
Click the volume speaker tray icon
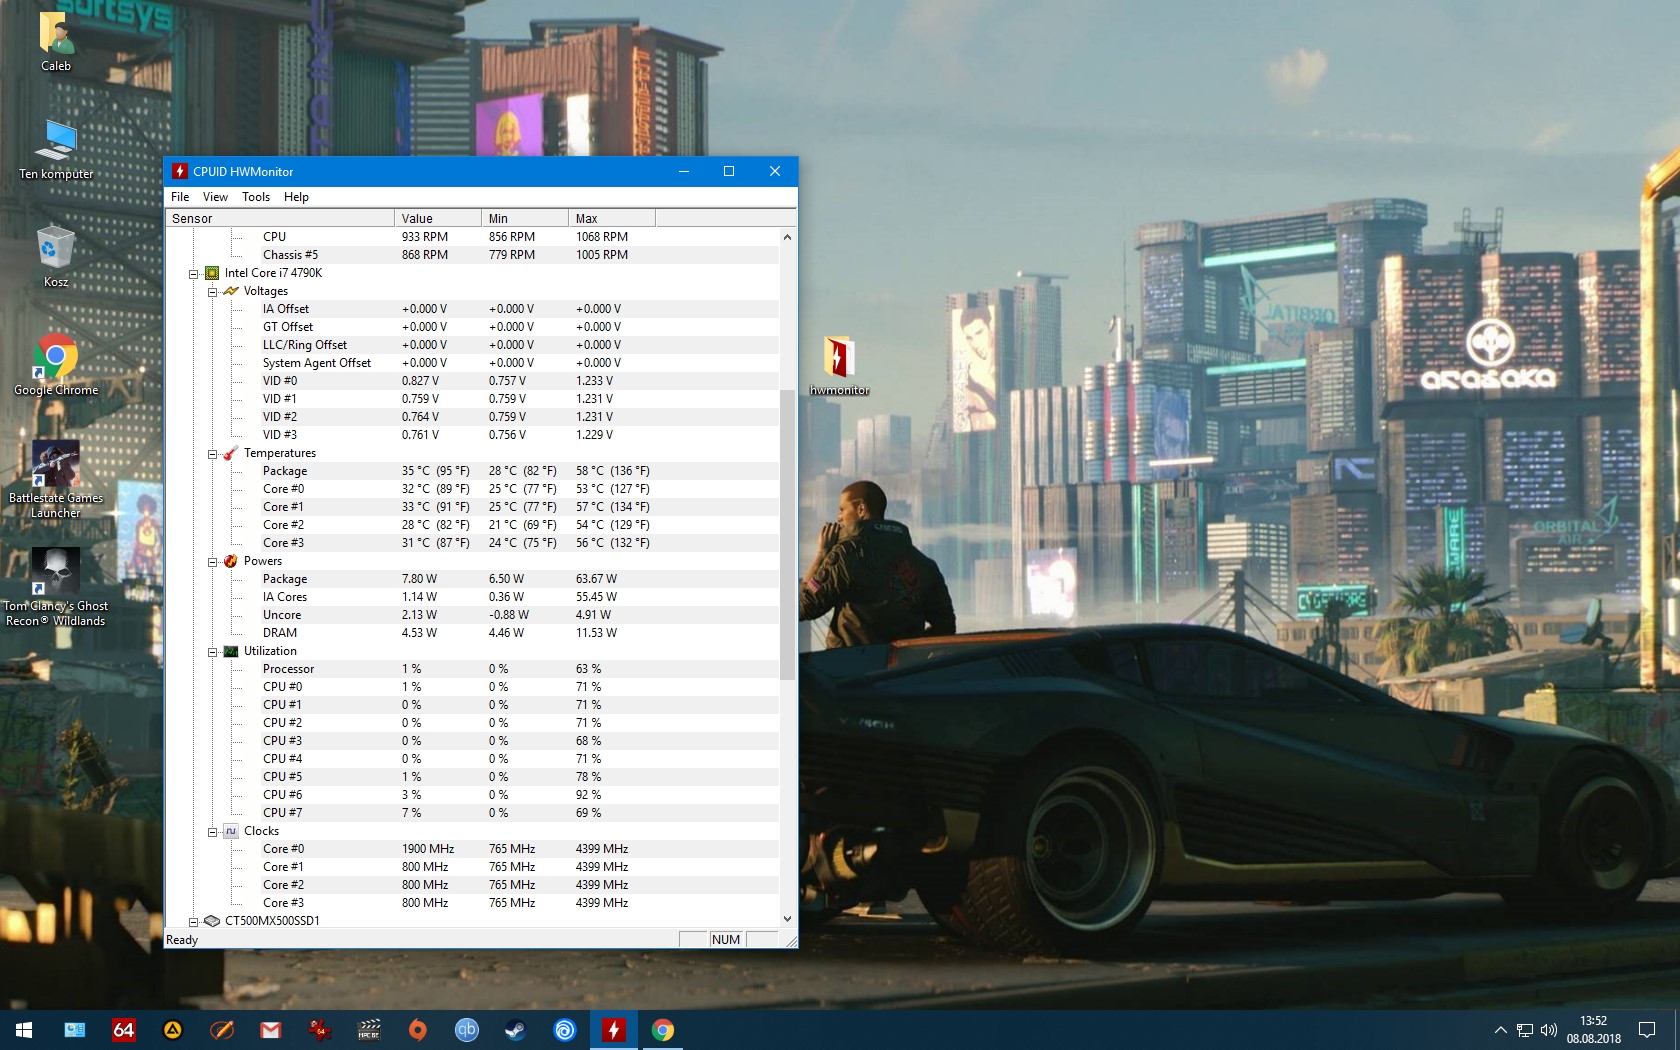1549,1030
